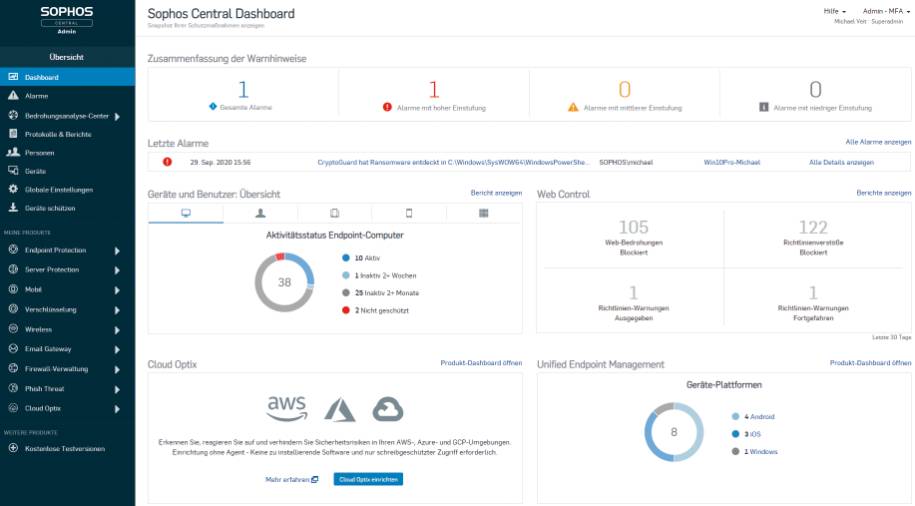Expand the Verschlüsselung submenu arrow
Screen dimensions: 915x506
[x=117, y=310]
